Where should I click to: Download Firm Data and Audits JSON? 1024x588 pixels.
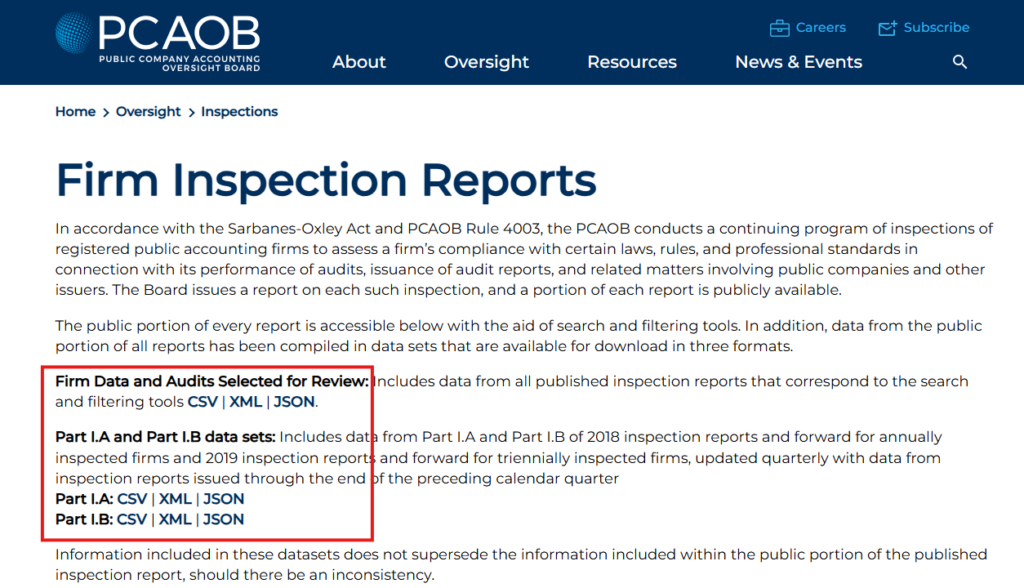(294, 402)
